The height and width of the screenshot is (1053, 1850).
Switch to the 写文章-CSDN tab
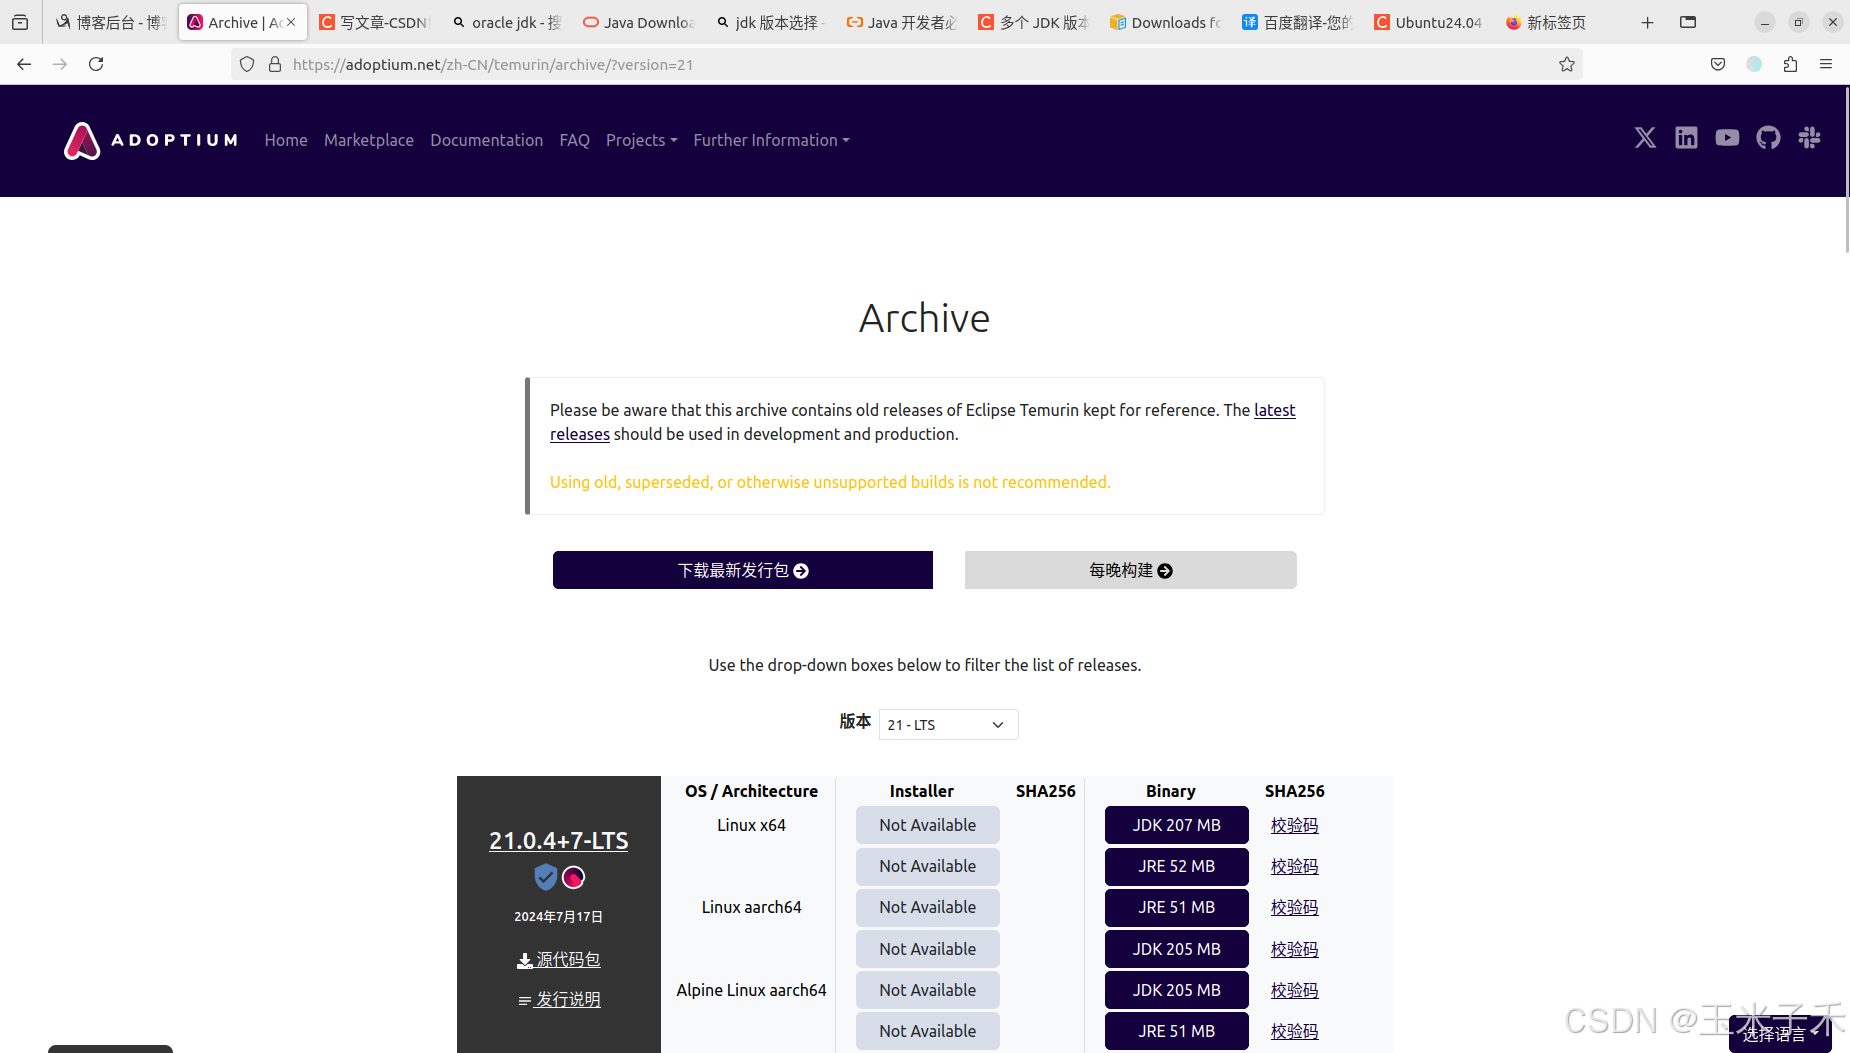374,22
